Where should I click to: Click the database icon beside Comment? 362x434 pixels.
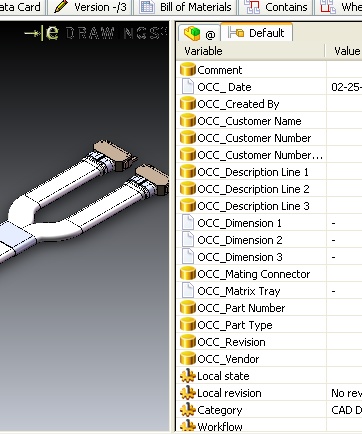pyautogui.click(x=187, y=69)
